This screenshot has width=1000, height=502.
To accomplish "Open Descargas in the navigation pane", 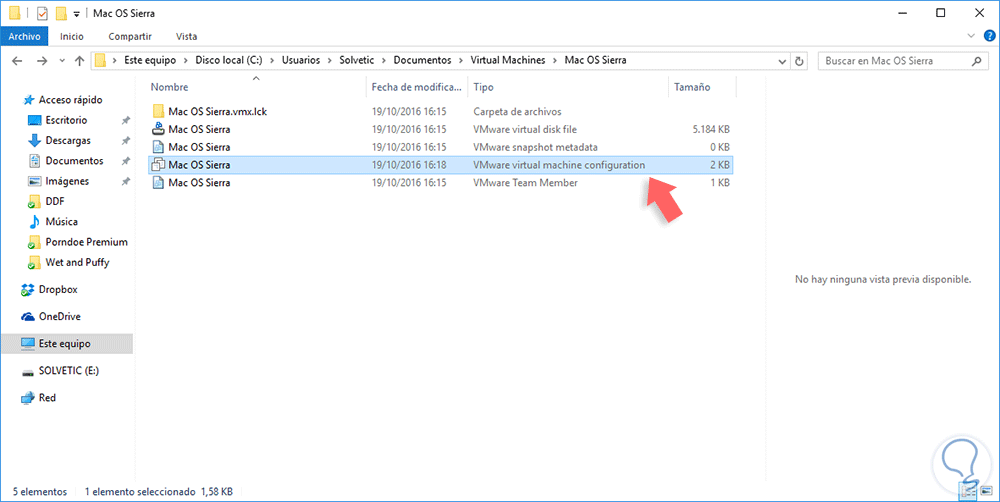I will (x=68, y=141).
